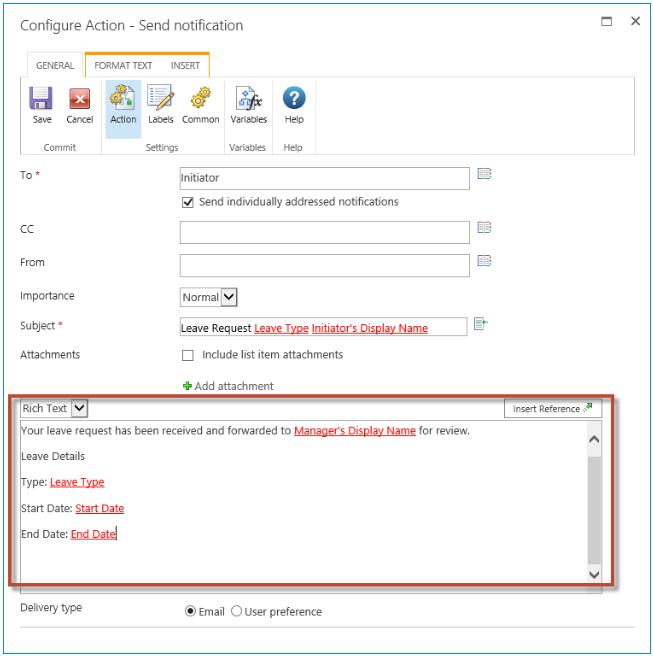Screen dimensions: 653x656
Task: Click the green Add attachment plus icon
Action: point(187,386)
